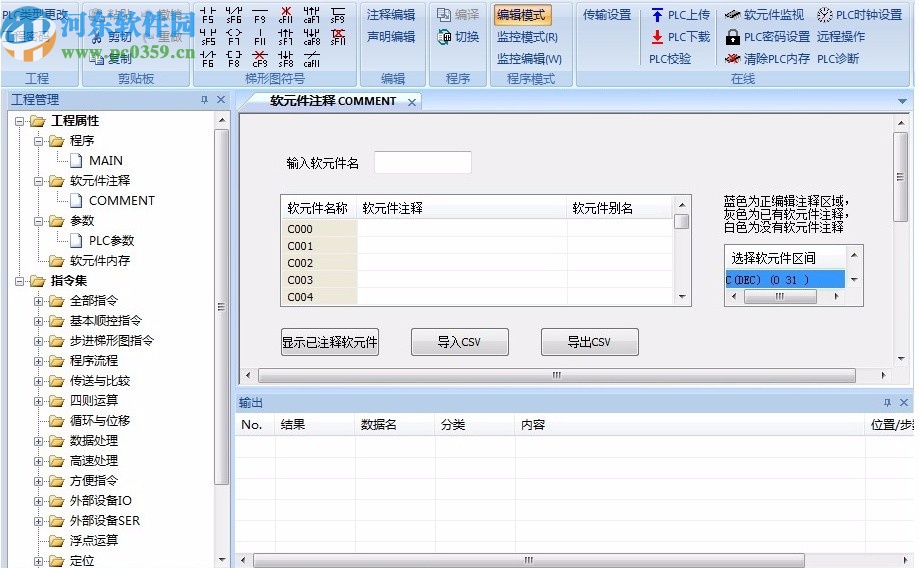The height and width of the screenshot is (568, 919).
Task: Click the sF9 ladder symbol
Action: (x=338, y=15)
